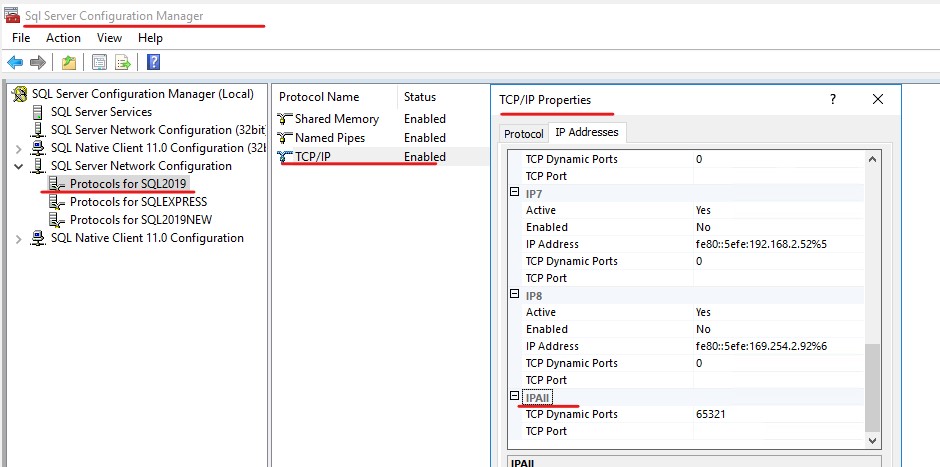Click the properties scrollbar up arrow
Viewport: 940px width, 467px height.
coord(872,159)
